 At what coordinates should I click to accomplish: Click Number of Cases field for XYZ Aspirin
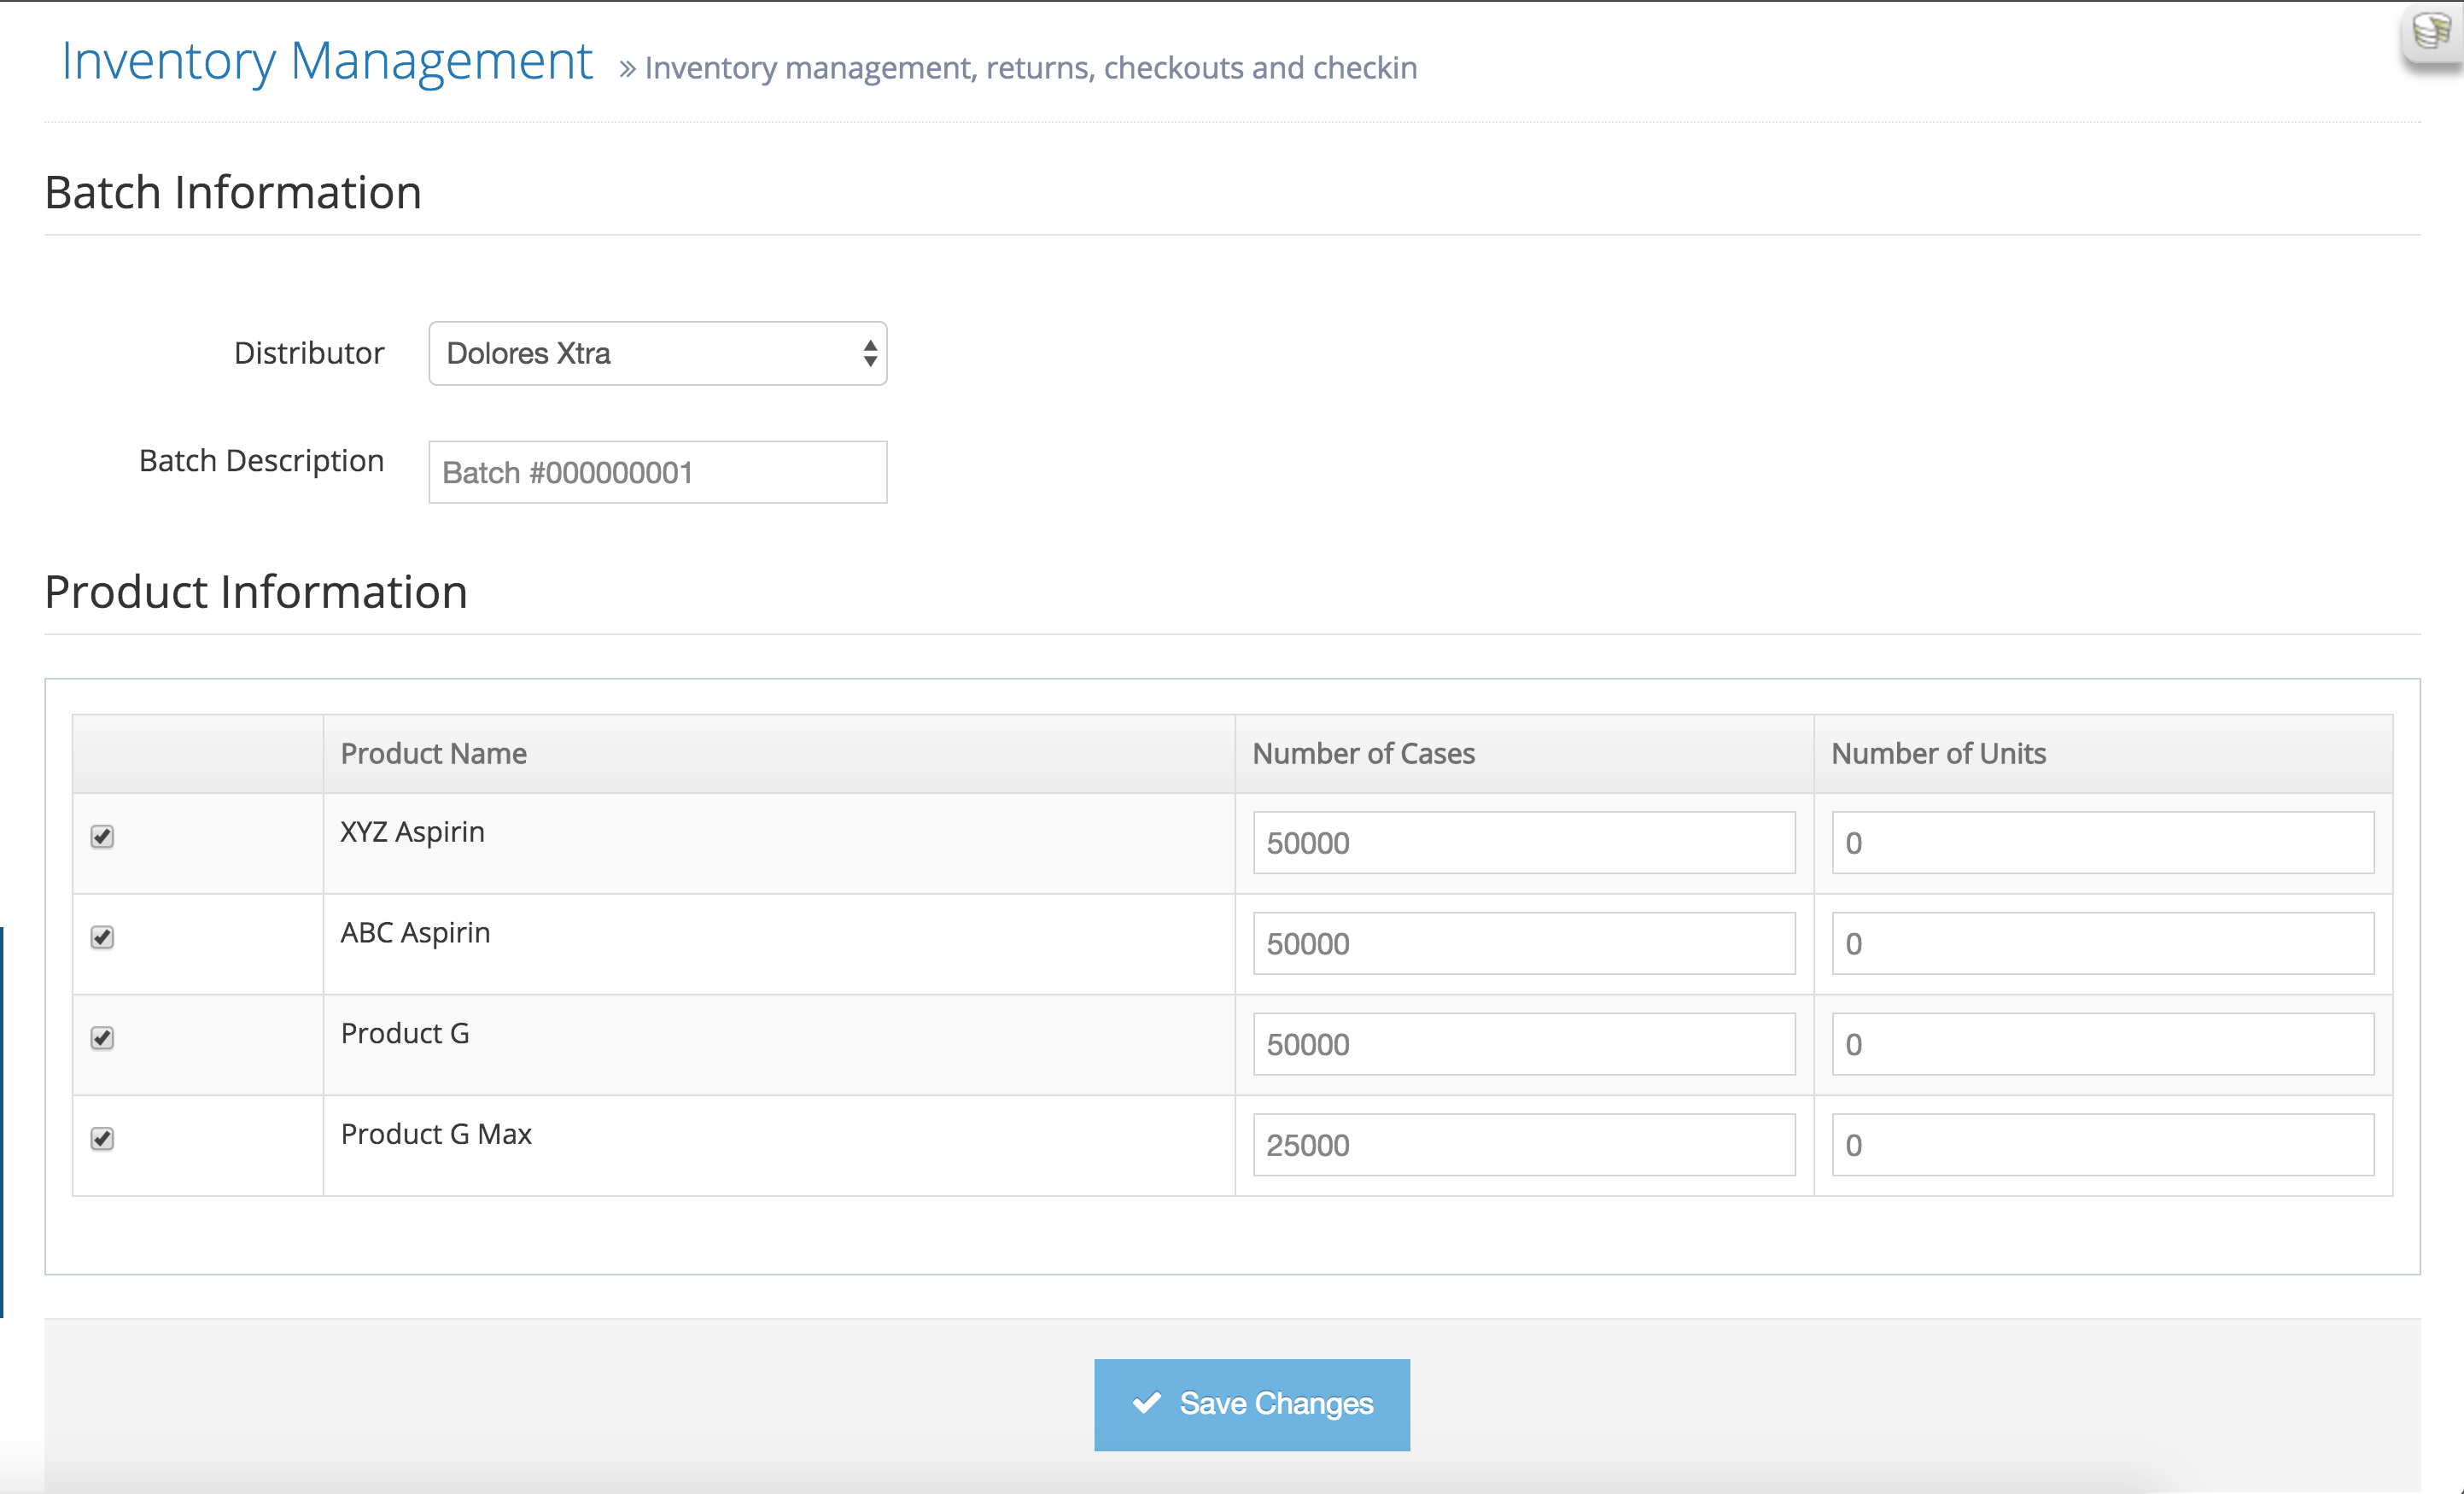(x=1523, y=843)
